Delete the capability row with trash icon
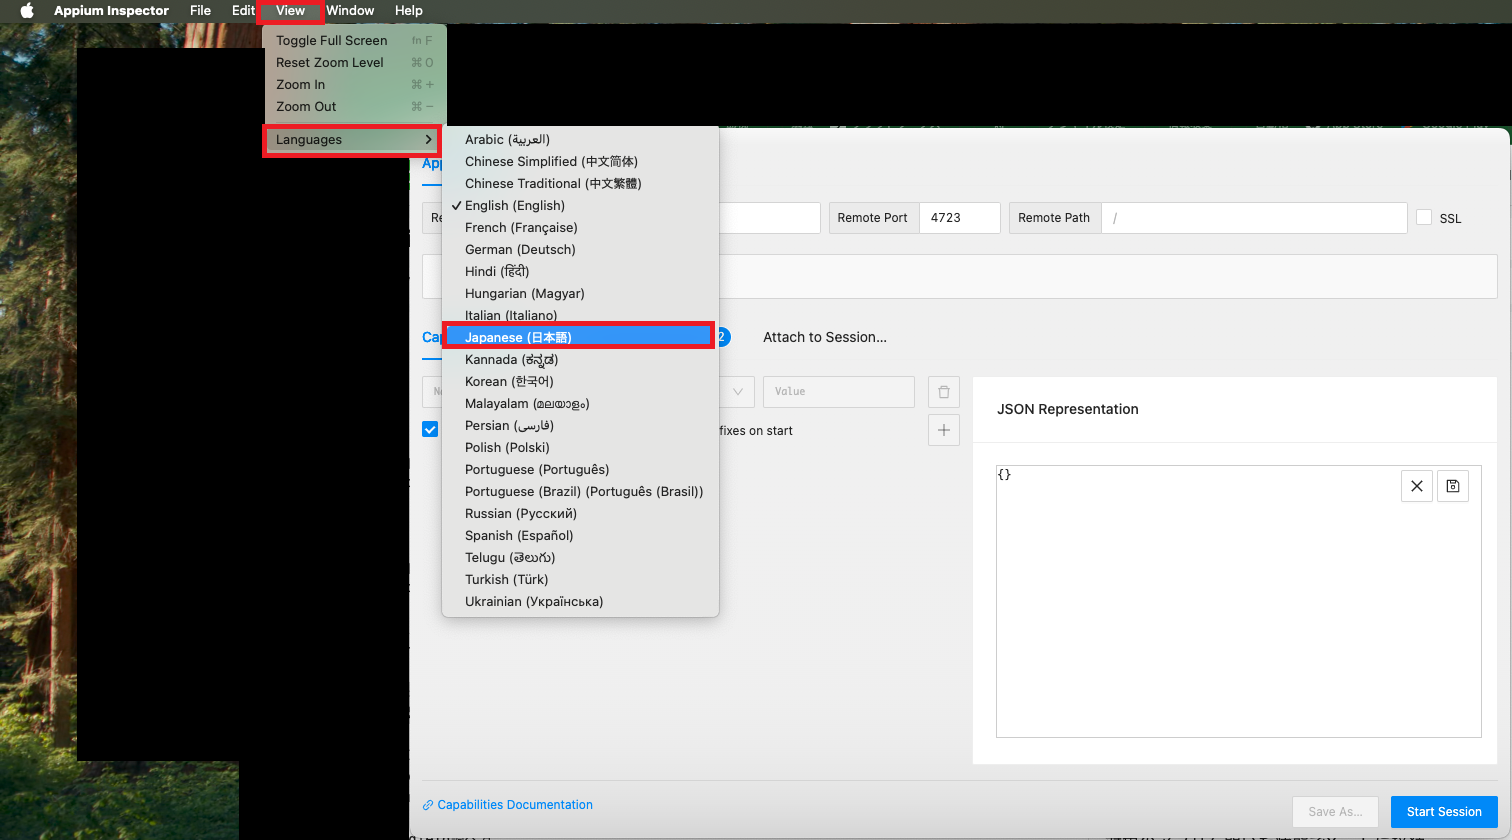 [944, 392]
